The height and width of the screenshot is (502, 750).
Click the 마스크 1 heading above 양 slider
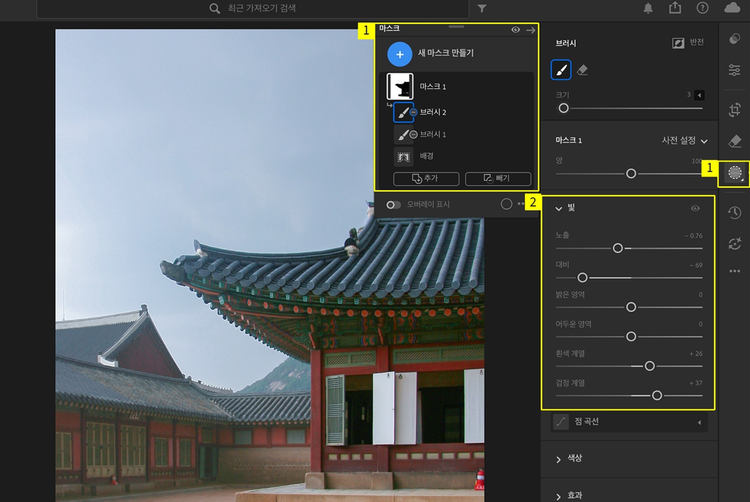coord(568,141)
